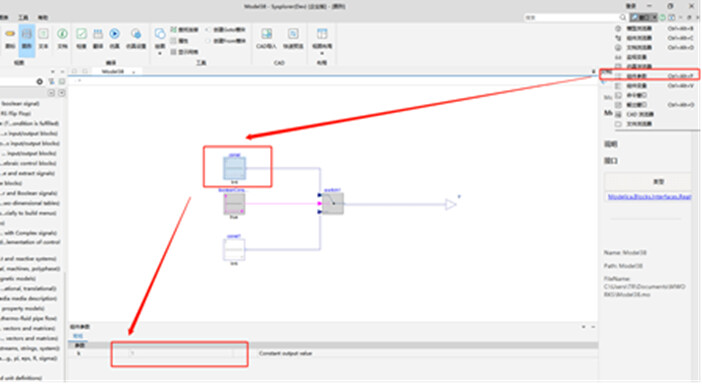Open the Documentation (info) view button
This screenshot has height=384, width=702.
pos(62,38)
